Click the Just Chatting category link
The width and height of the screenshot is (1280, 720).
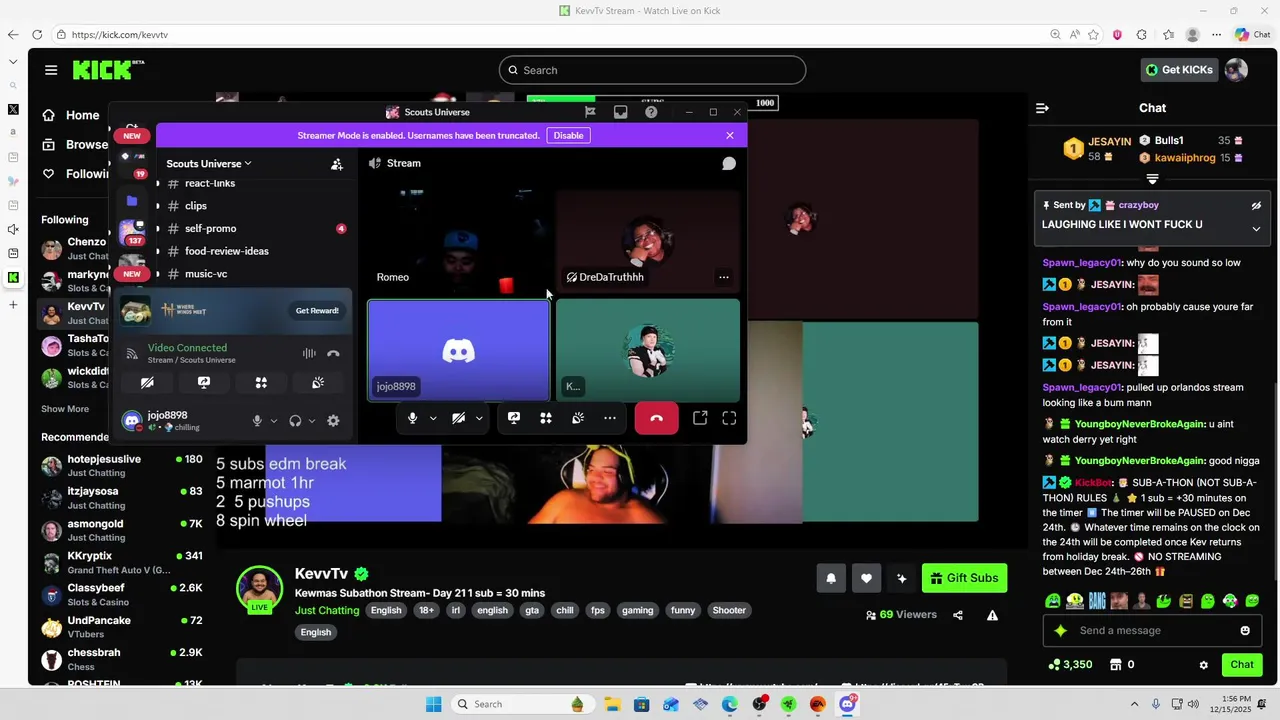(x=327, y=610)
